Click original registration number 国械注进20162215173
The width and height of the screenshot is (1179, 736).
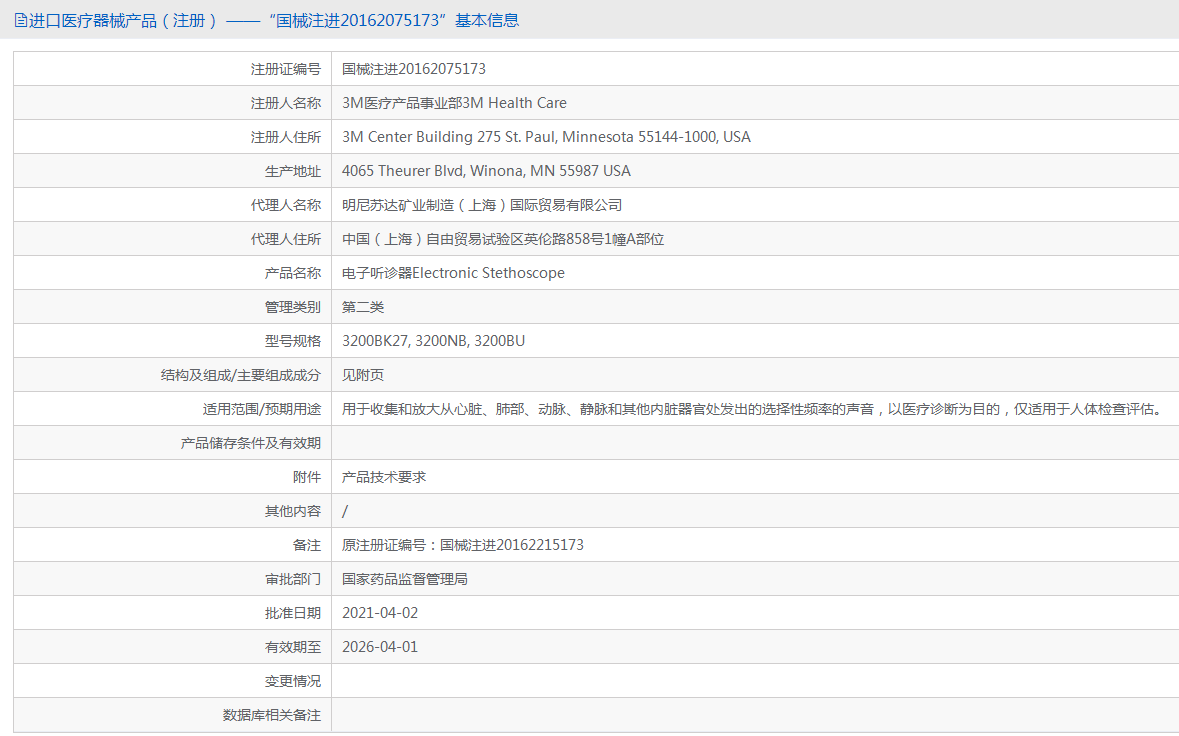pos(462,545)
